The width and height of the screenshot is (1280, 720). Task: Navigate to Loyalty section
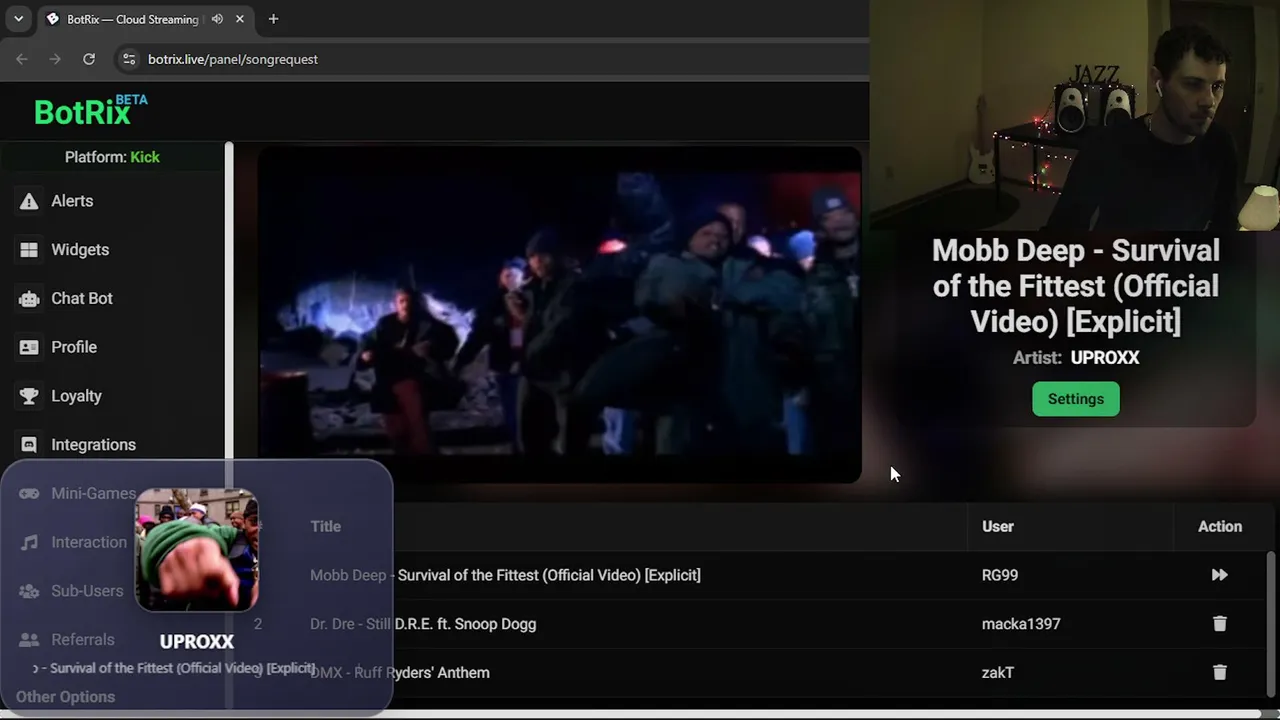pyautogui.click(x=76, y=396)
